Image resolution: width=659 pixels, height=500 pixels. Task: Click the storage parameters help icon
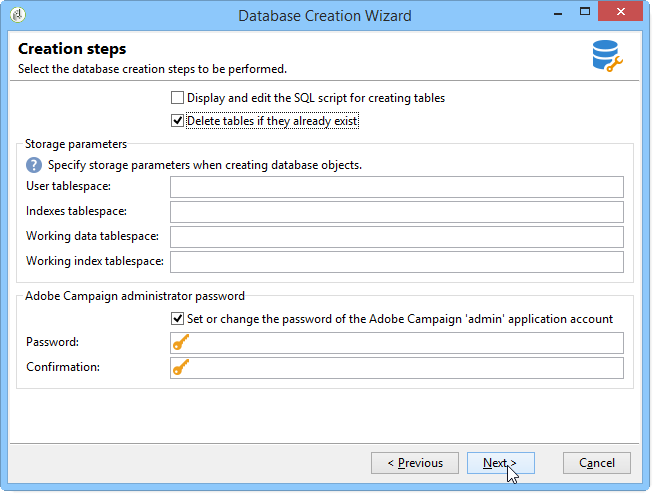pos(34,165)
